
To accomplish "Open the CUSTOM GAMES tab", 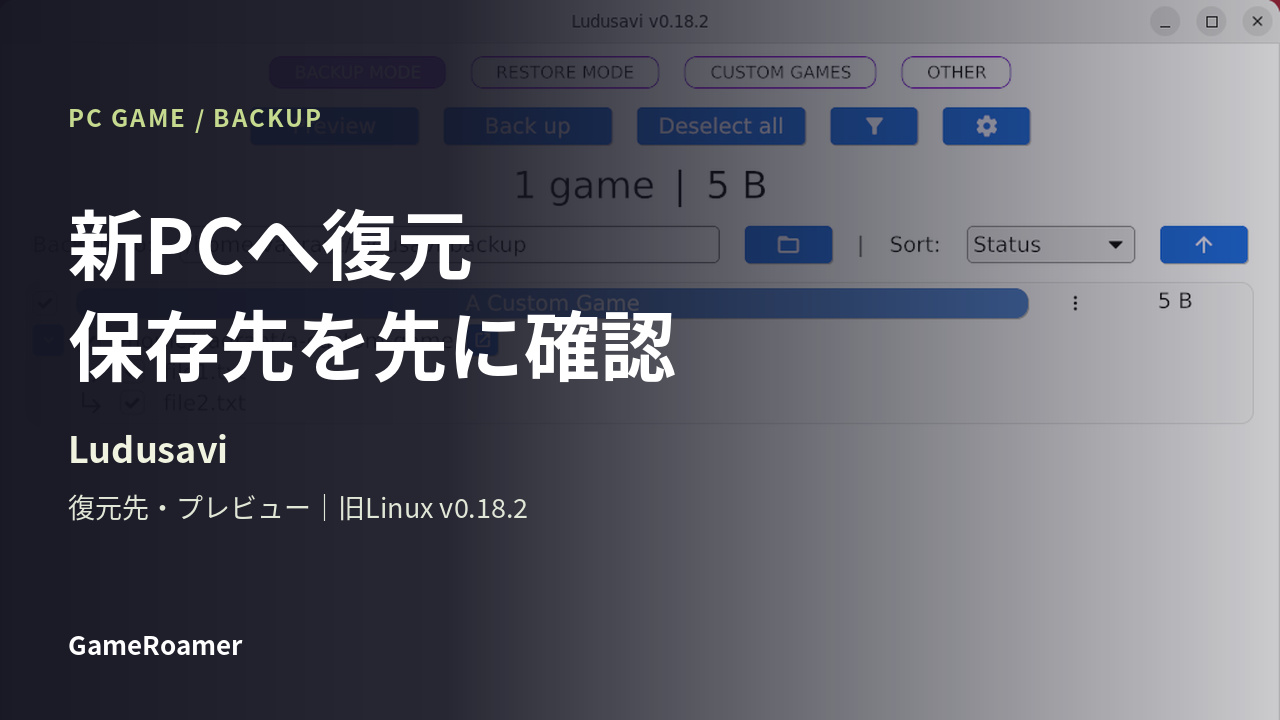I will [780, 72].
